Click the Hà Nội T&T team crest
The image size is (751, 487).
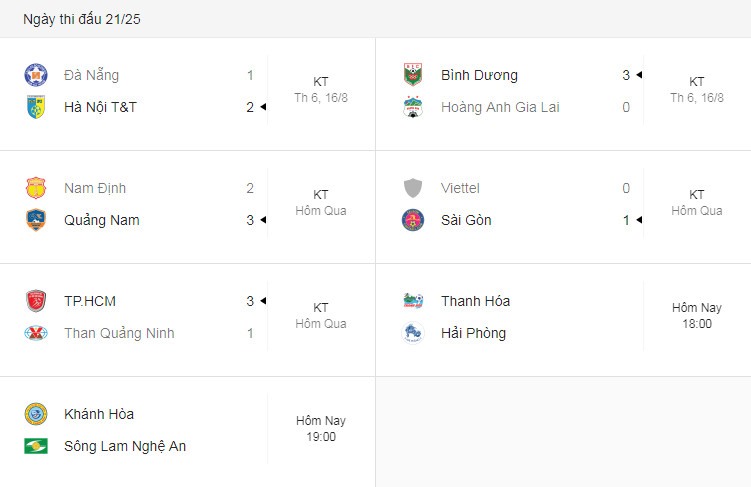(36, 107)
